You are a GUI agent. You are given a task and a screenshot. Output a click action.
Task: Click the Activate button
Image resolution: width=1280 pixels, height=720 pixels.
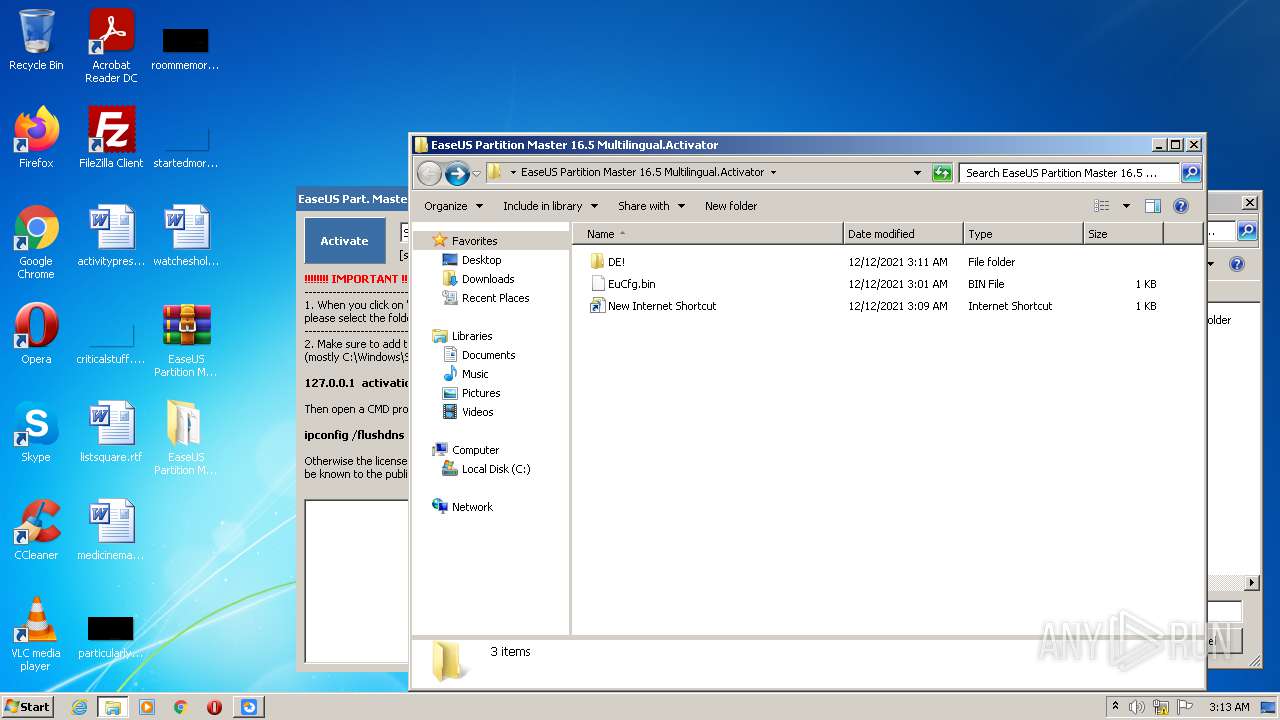(x=344, y=241)
